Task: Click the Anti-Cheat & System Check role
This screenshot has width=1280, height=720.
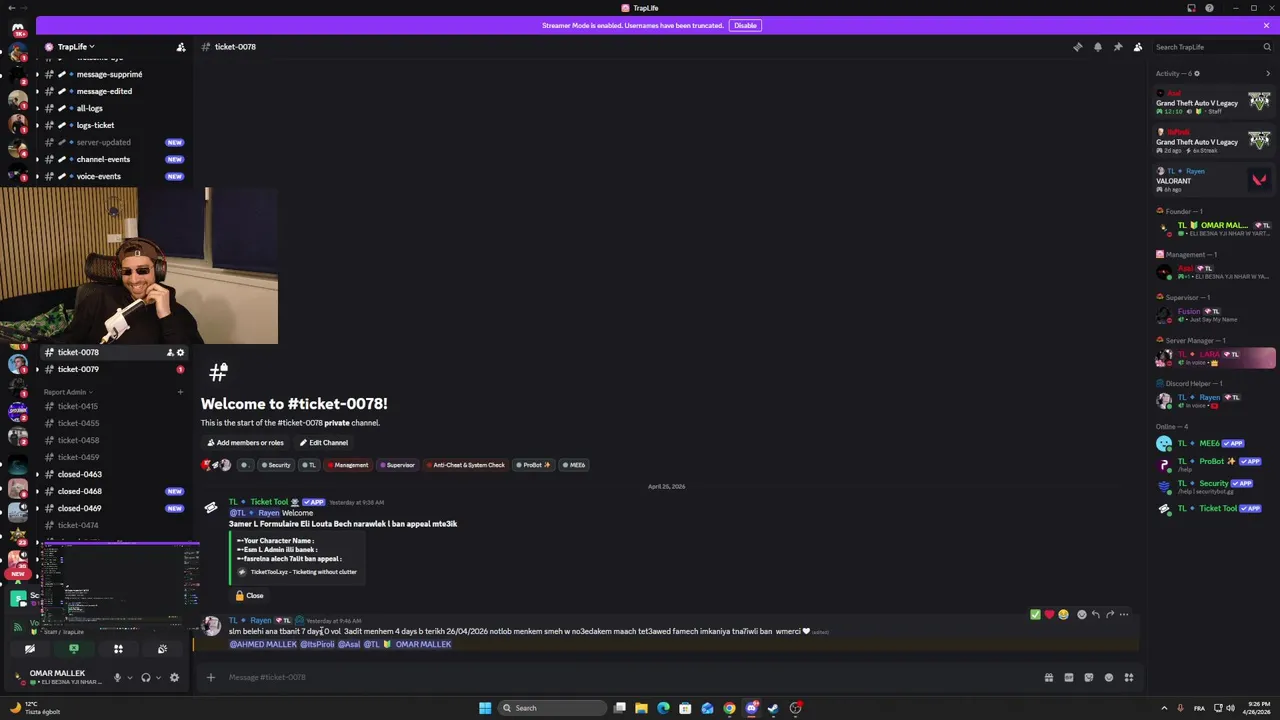Action: (466, 465)
